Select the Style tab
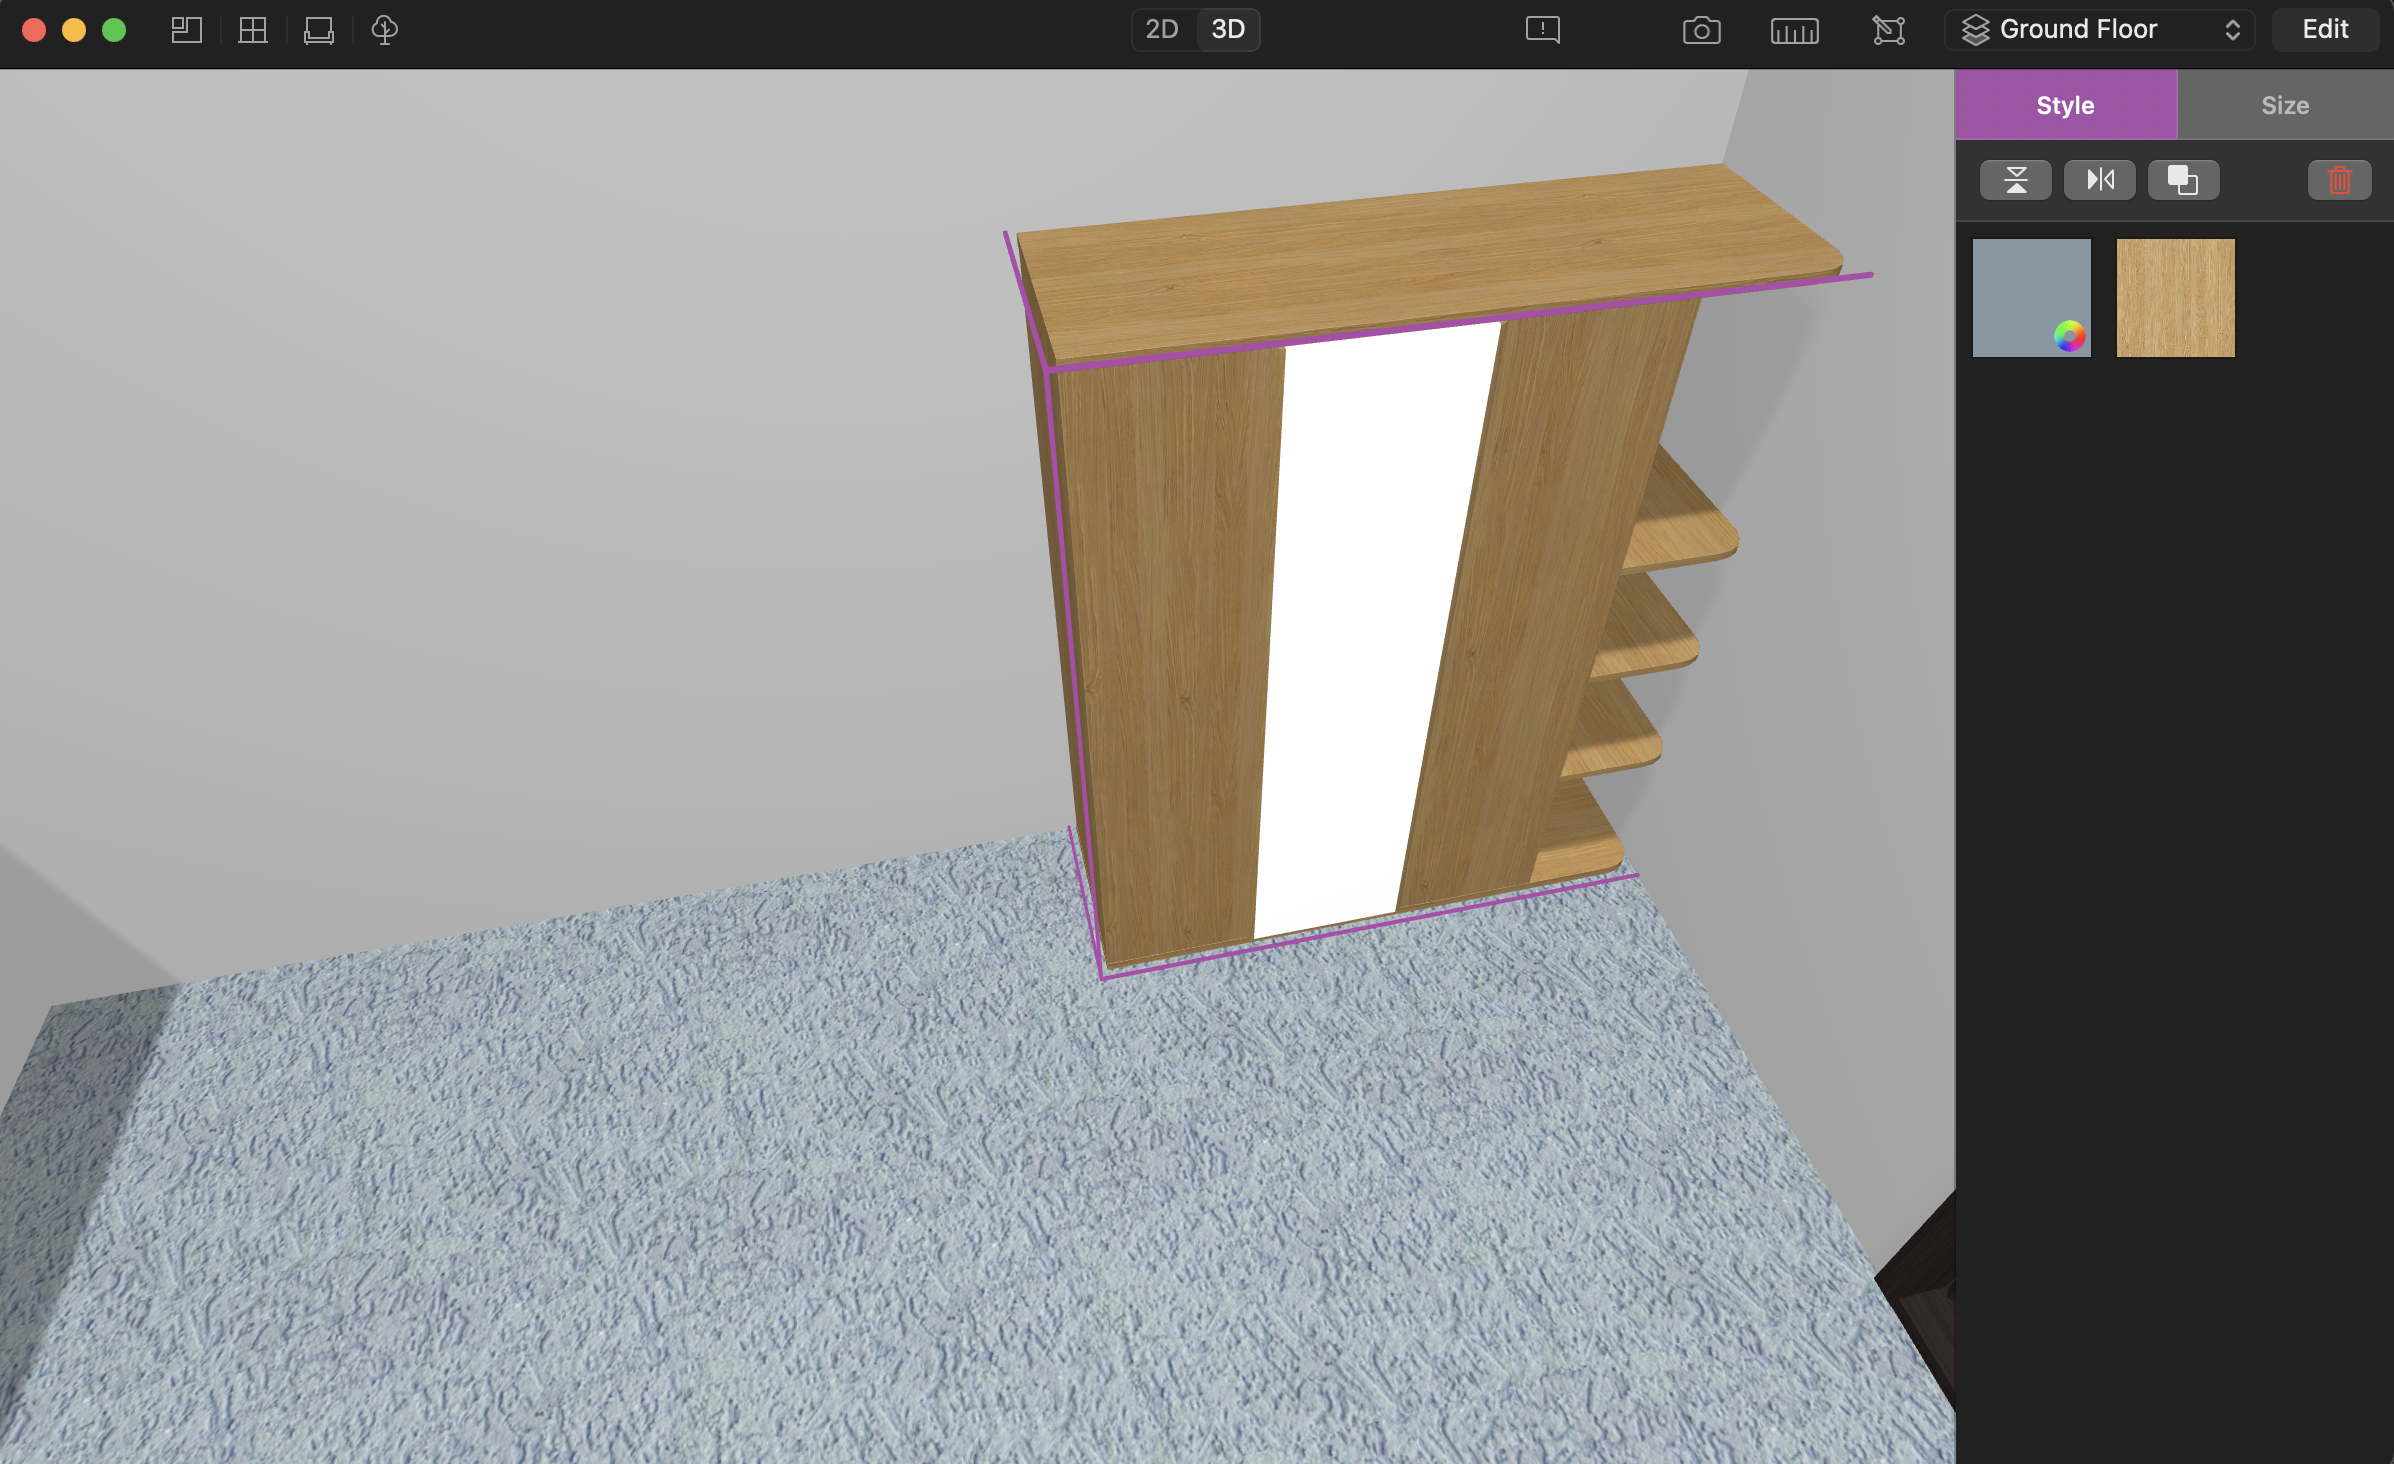2394x1464 pixels. tap(2065, 105)
